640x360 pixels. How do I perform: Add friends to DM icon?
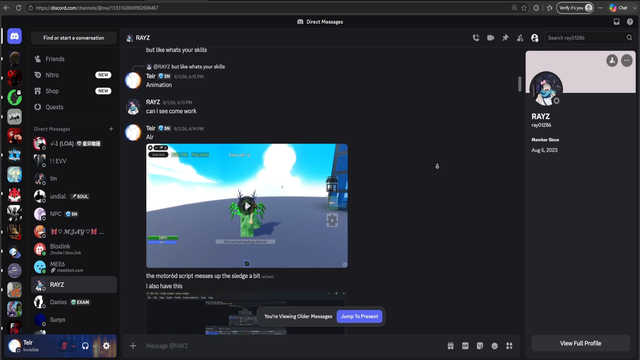520,38
